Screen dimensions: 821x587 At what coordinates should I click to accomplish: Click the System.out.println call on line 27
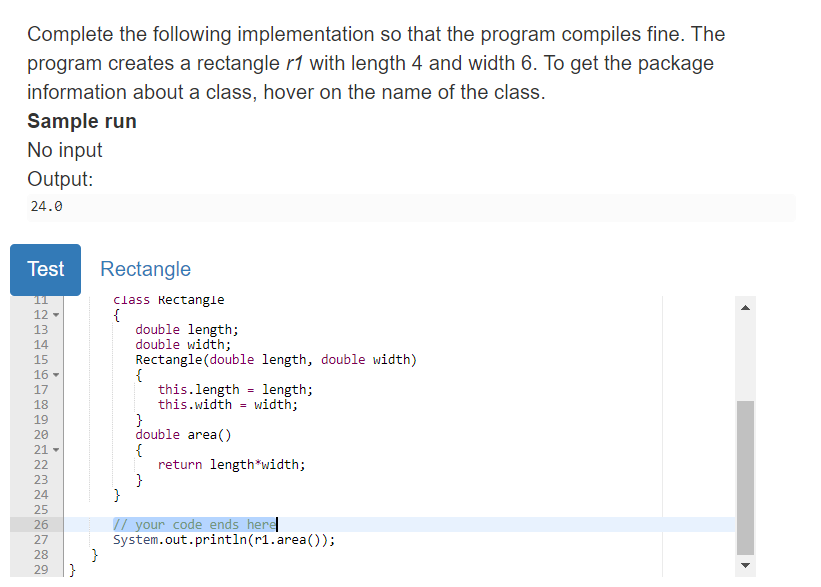180,539
